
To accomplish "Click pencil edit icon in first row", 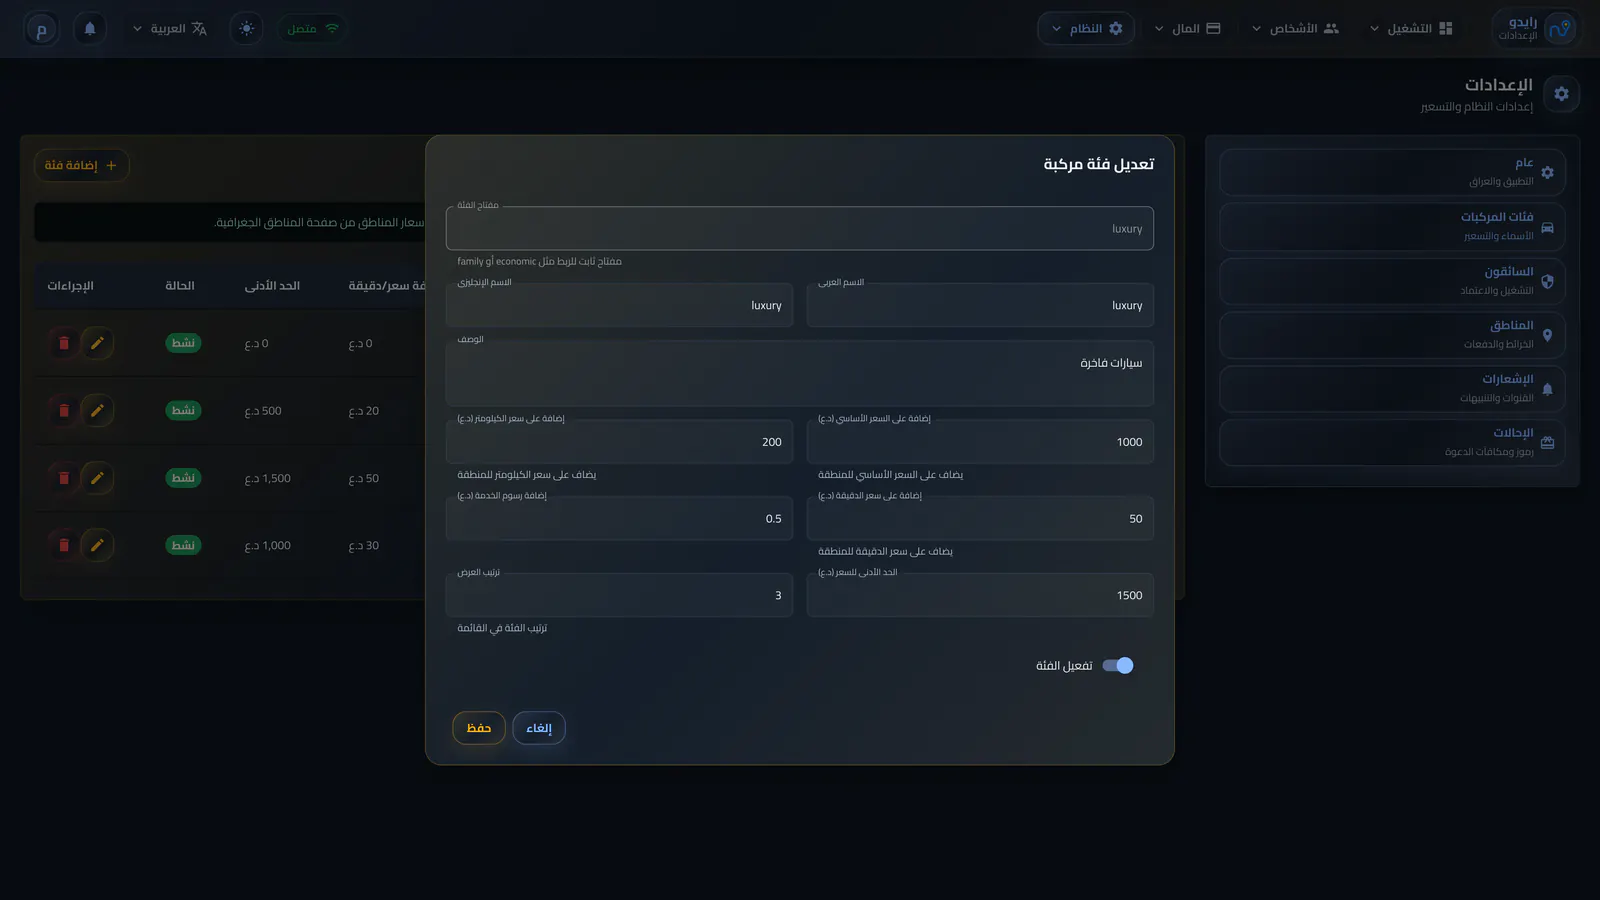I will coord(97,343).
